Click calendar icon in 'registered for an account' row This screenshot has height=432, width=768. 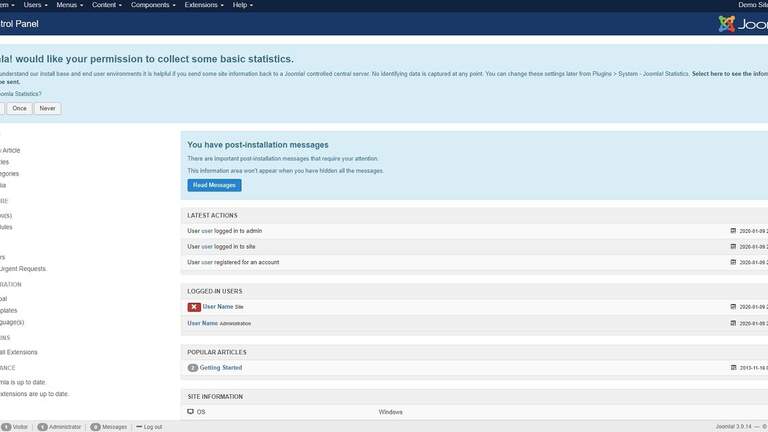(733, 262)
